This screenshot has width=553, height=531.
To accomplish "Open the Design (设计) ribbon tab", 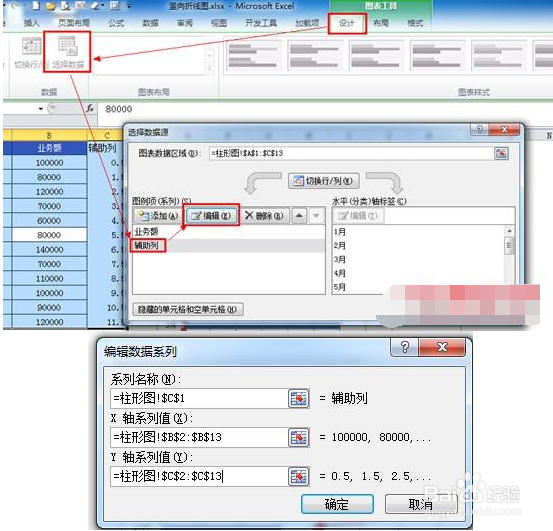I will (x=347, y=23).
